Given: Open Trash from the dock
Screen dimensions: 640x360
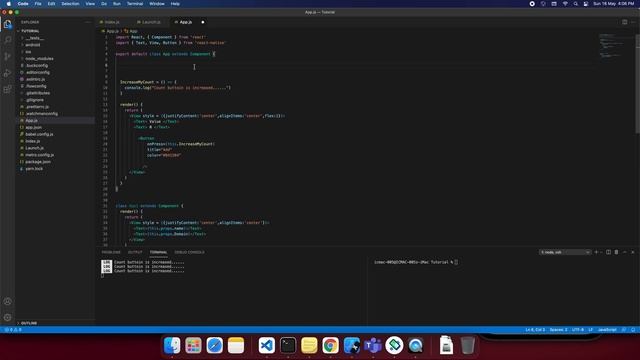Looking at the screenshot, I should tap(467, 346).
